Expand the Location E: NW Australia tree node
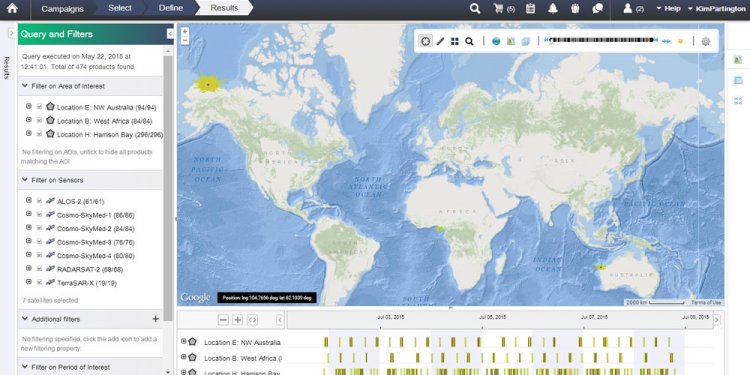This screenshot has height=375, width=750. pyautogui.click(x=29, y=106)
